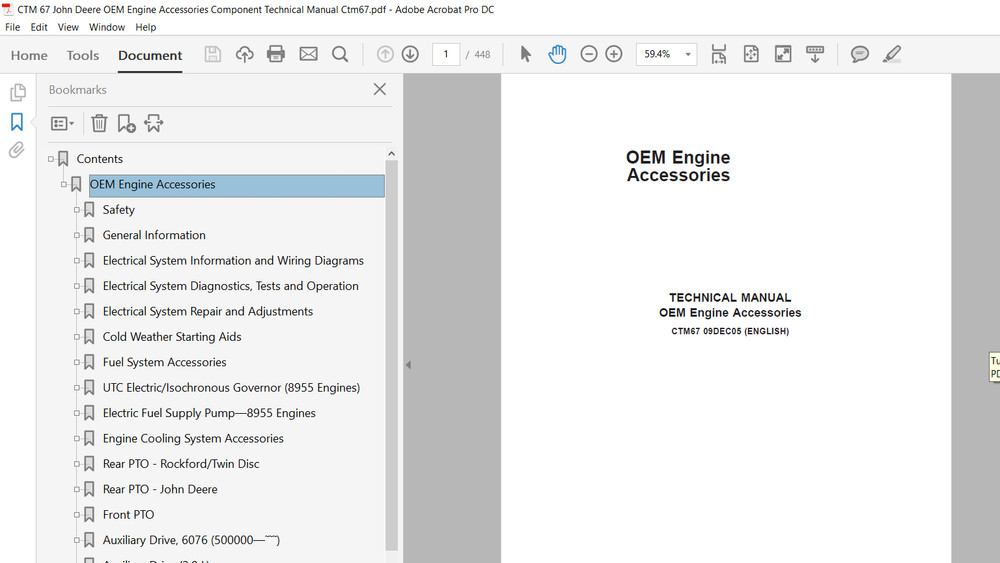Screen dimensions: 1000x563
Task: Zoom out with minus icon
Action: [589, 54]
